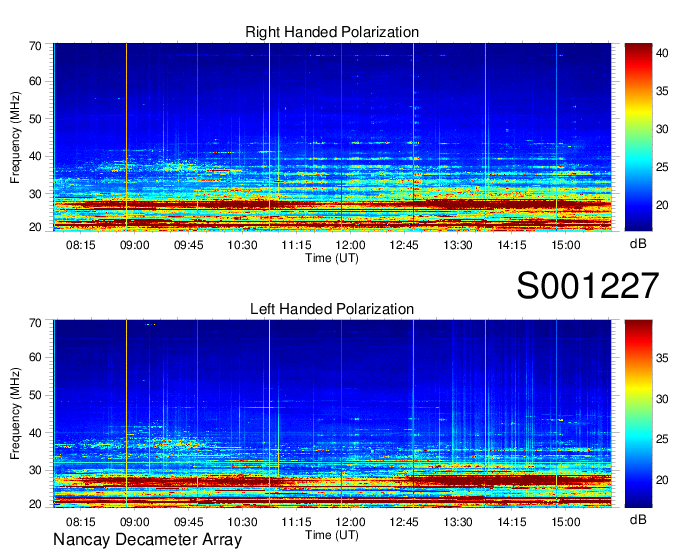Image resolution: width=680 pixels, height=552 pixels.
Task: Click the dark red vertical line in Left Handed spectrogram
Action: (x=341, y=414)
